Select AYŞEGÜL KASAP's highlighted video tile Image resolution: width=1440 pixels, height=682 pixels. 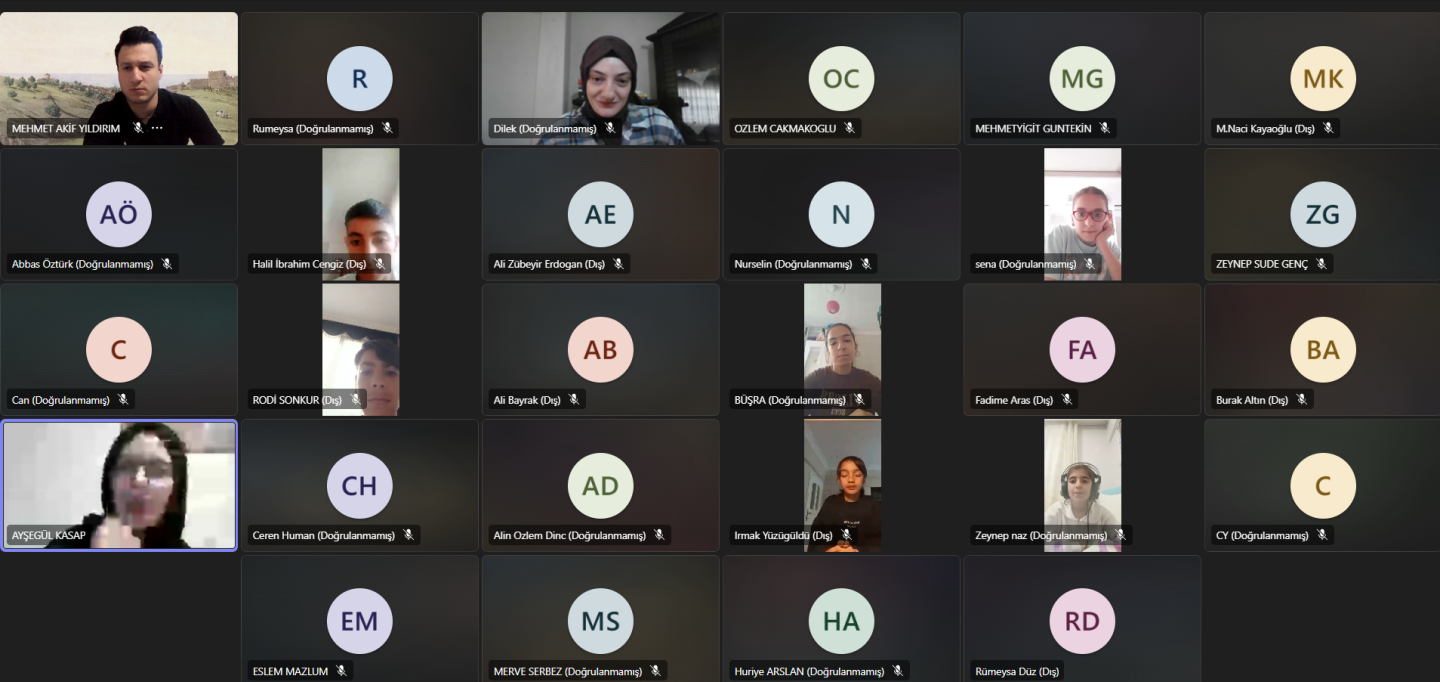point(119,485)
